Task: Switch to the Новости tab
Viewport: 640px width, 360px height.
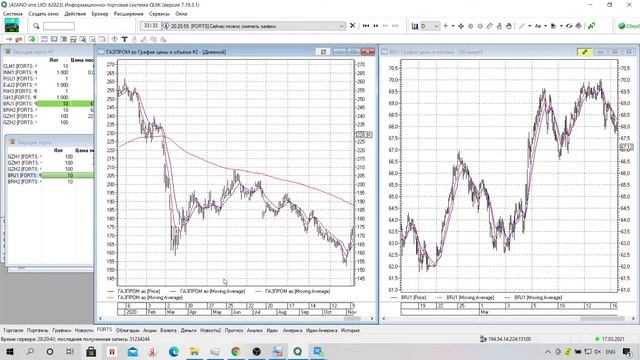Action: [84, 330]
